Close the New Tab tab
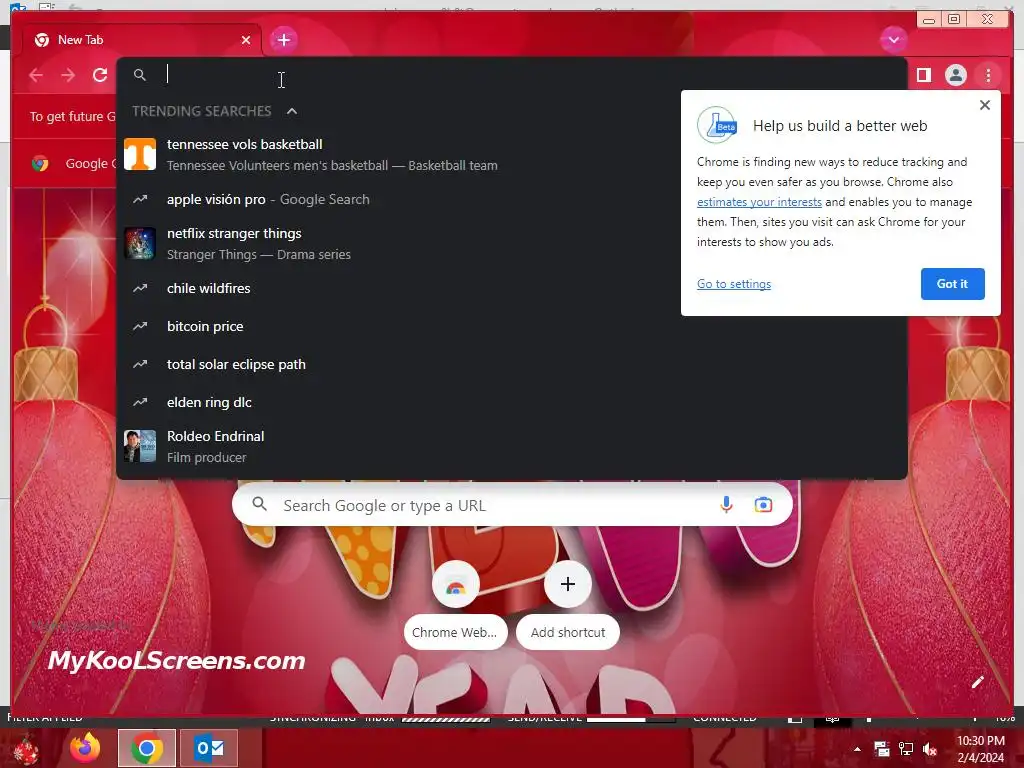Screen dimensions: 1024x768 point(246,40)
